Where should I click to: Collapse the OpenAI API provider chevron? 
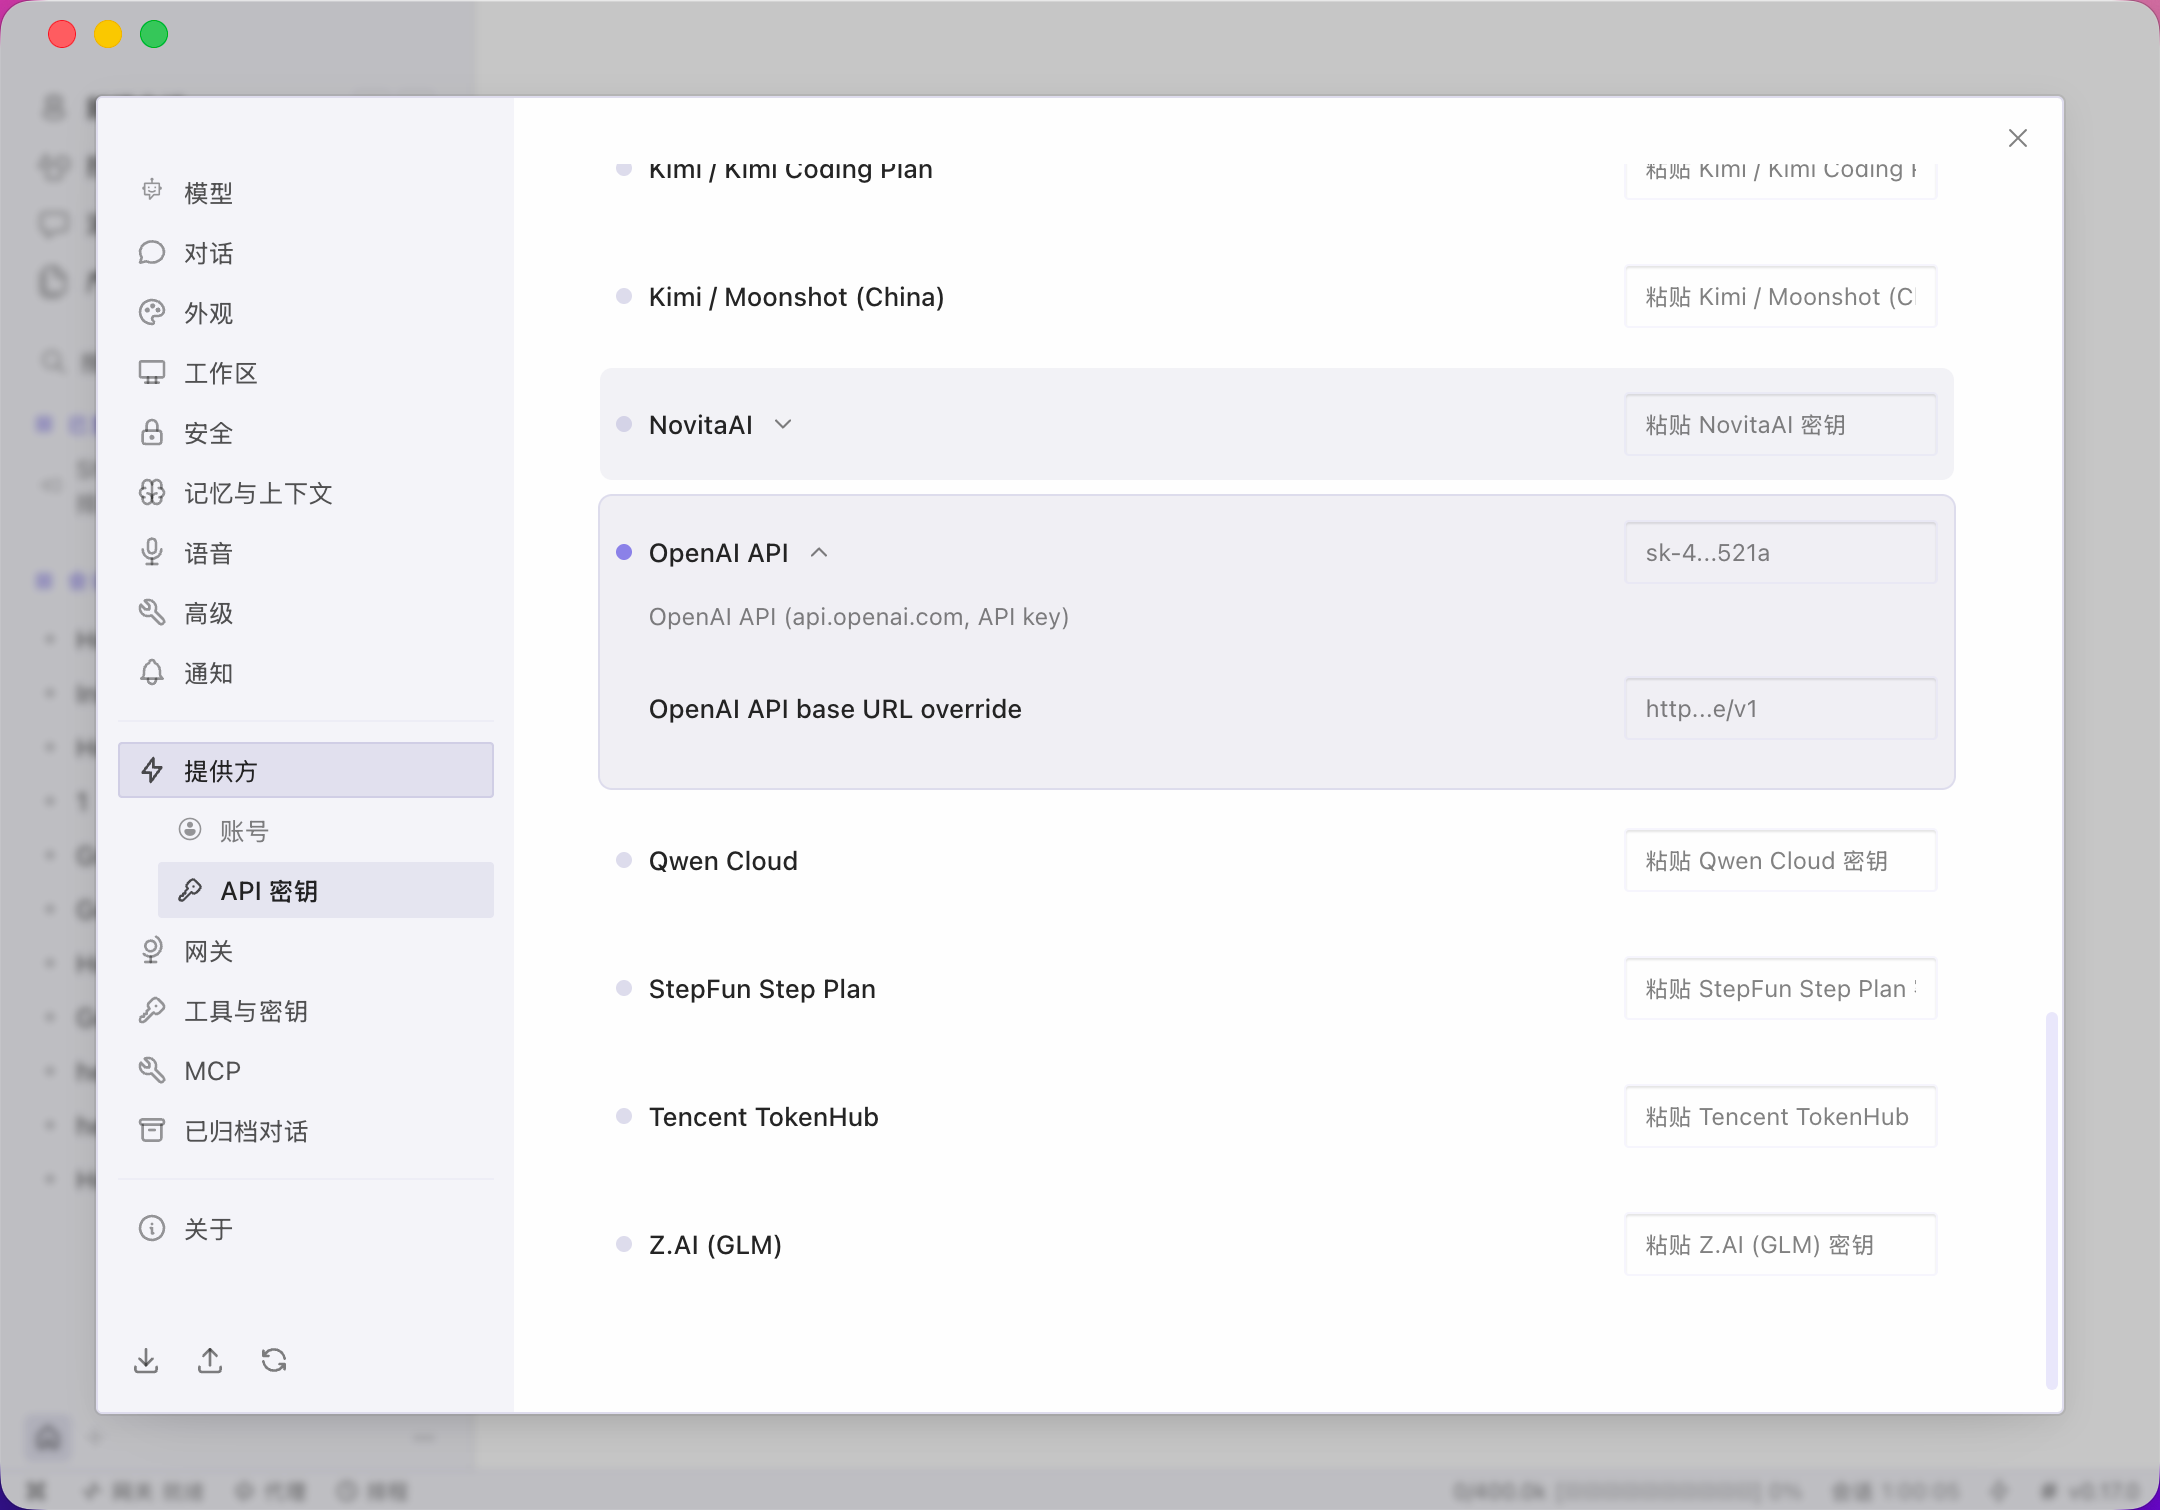point(819,552)
